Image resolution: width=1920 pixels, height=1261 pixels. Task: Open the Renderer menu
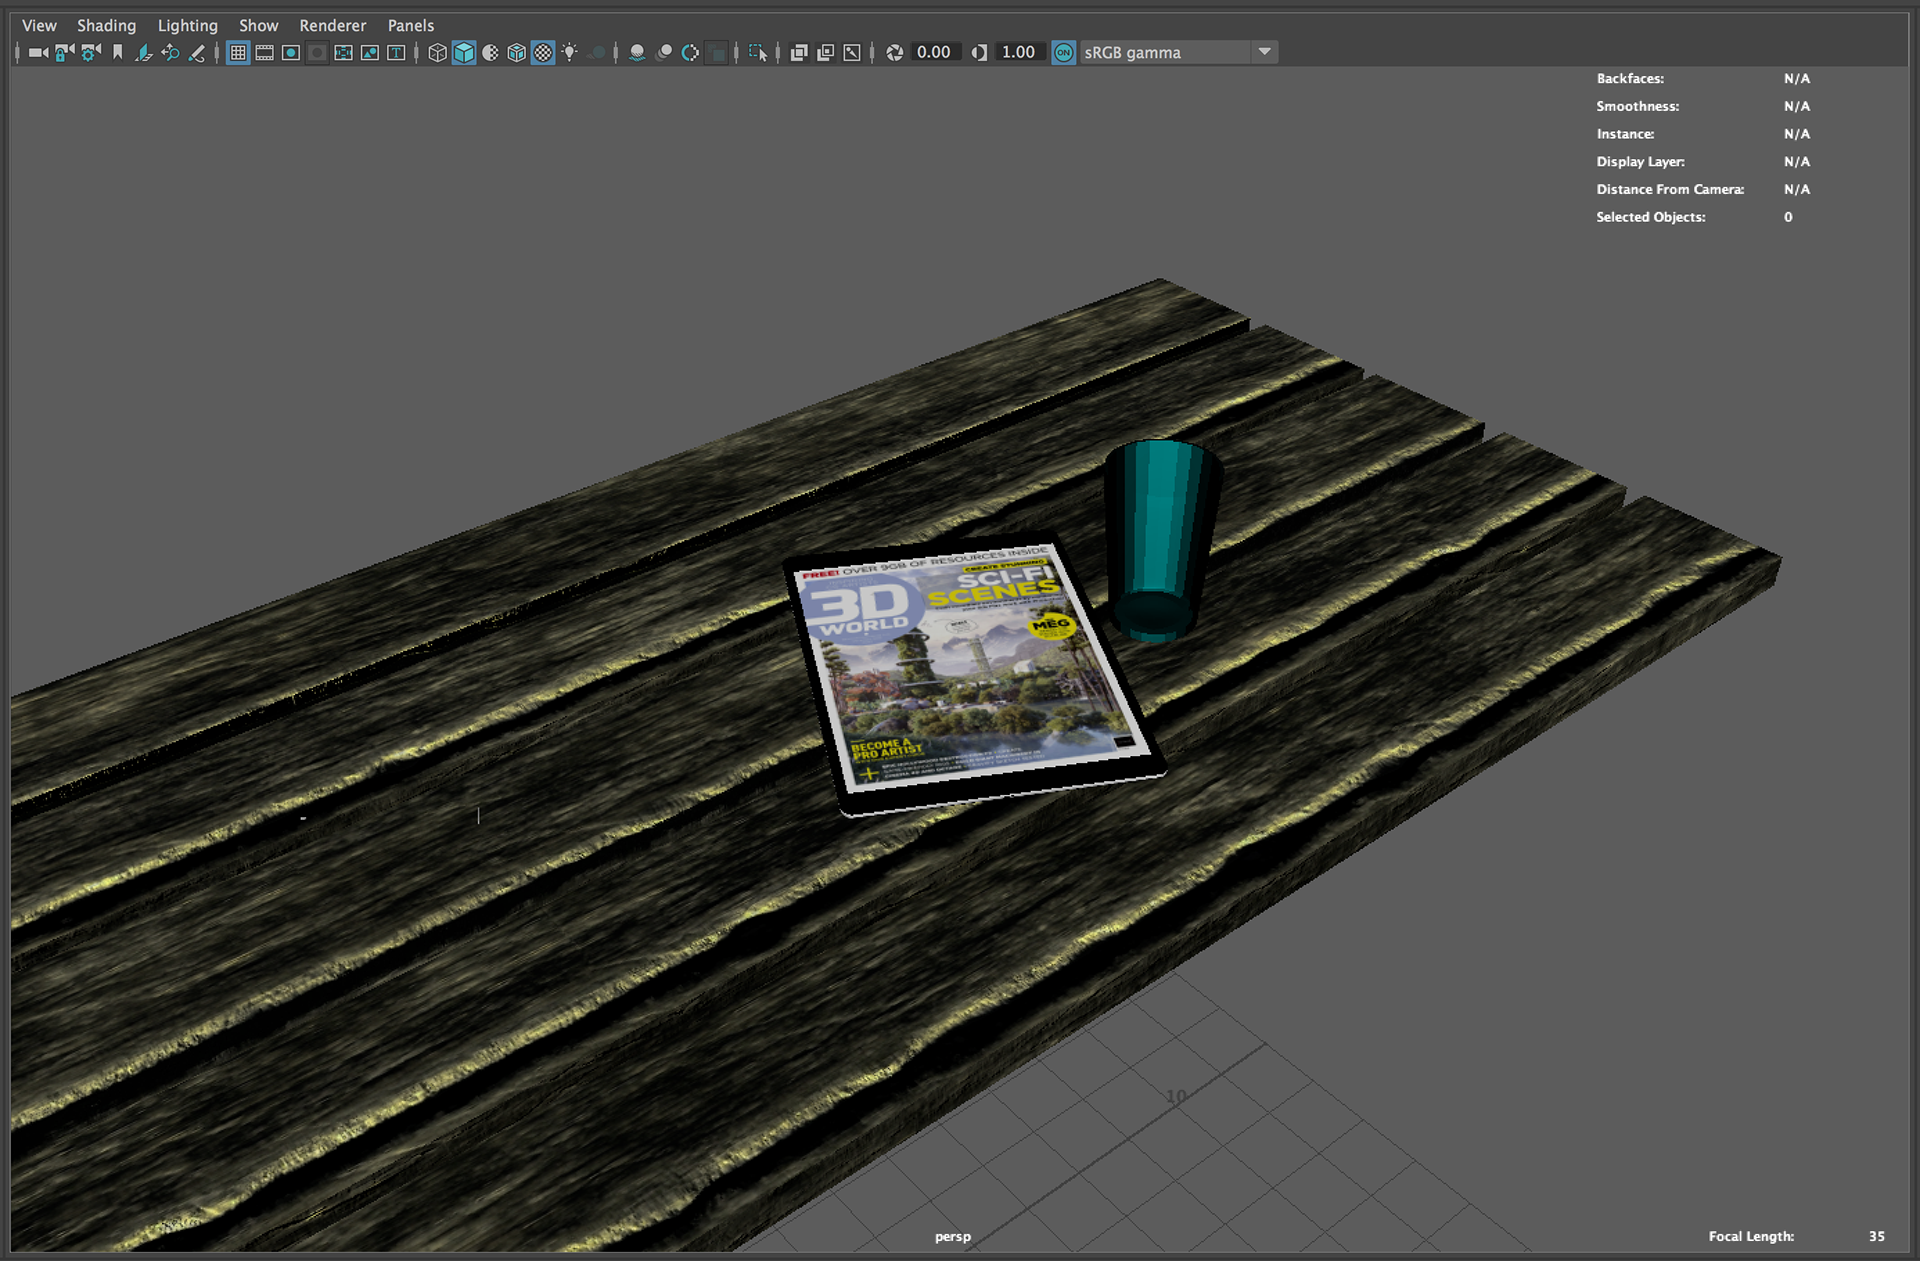point(332,25)
